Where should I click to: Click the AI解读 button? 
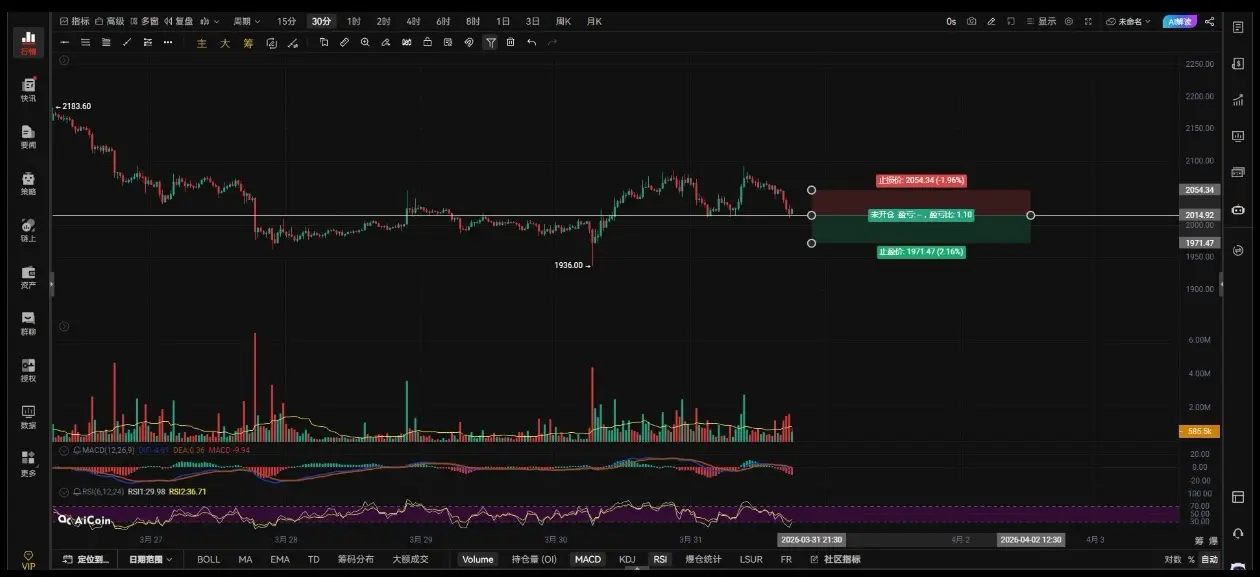coord(1180,21)
